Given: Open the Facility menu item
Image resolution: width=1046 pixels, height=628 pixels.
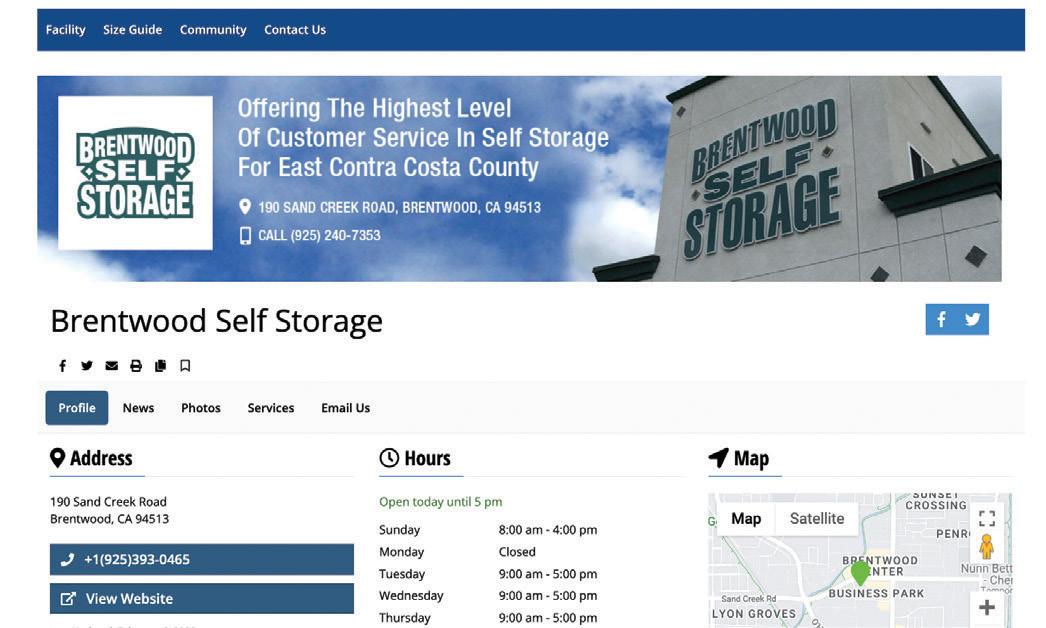Looking at the screenshot, I should [65, 30].
